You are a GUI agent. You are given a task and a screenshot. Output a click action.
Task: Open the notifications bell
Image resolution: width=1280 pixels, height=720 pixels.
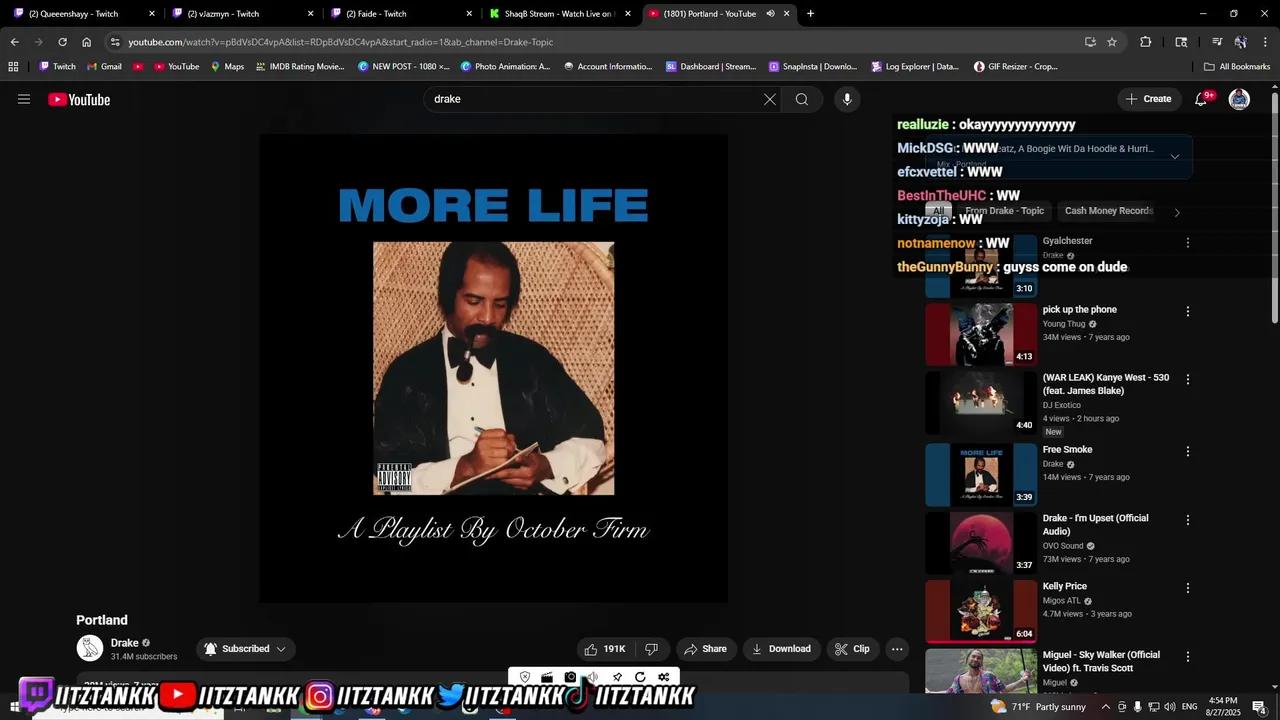pyautogui.click(x=1200, y=99)
